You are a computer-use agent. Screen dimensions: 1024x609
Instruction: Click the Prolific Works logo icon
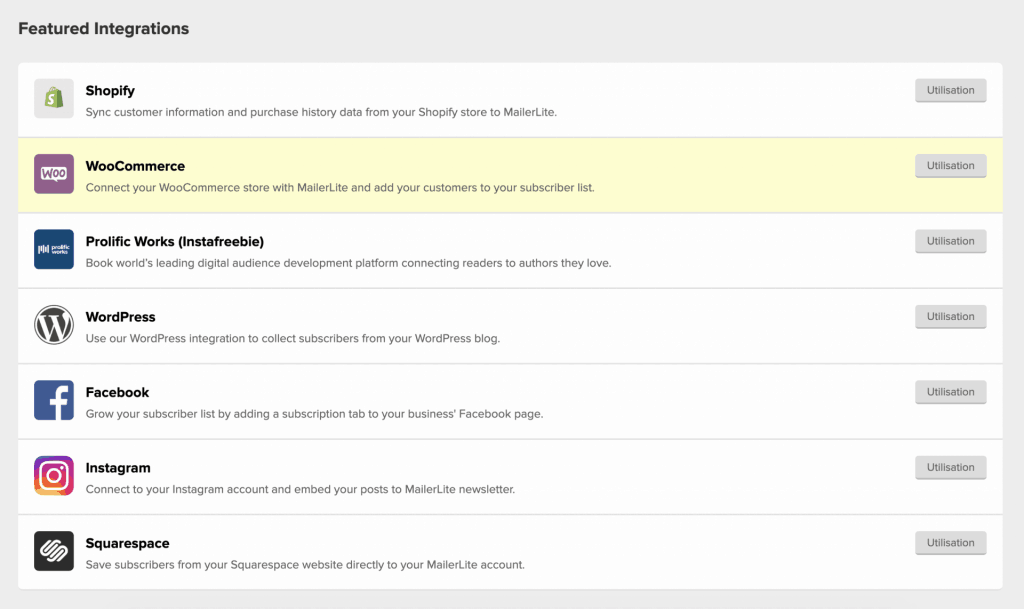[x=54, y=249]
